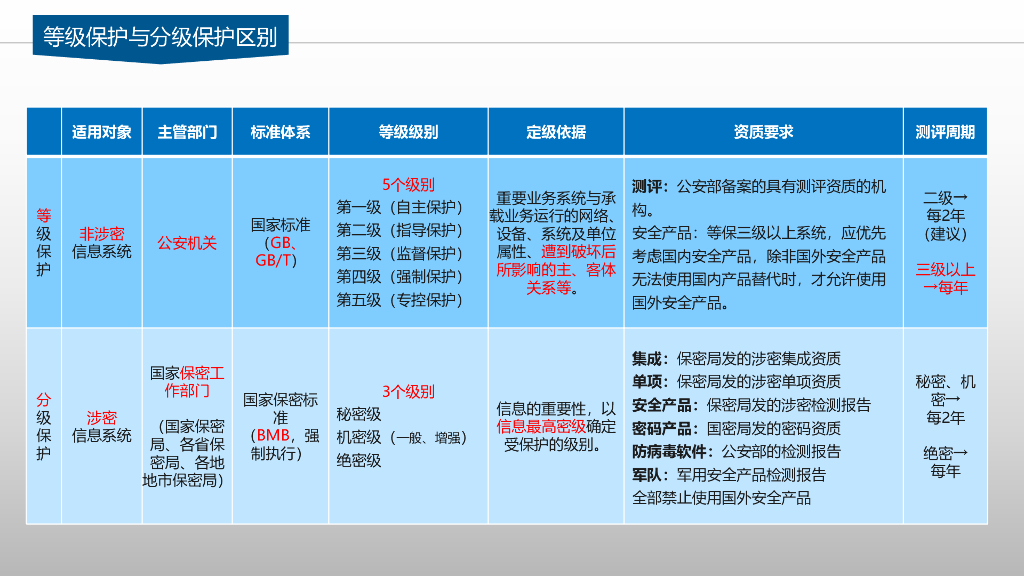
Task: Click 第一级（自主保护） line
Action: (x=400, y=208)
